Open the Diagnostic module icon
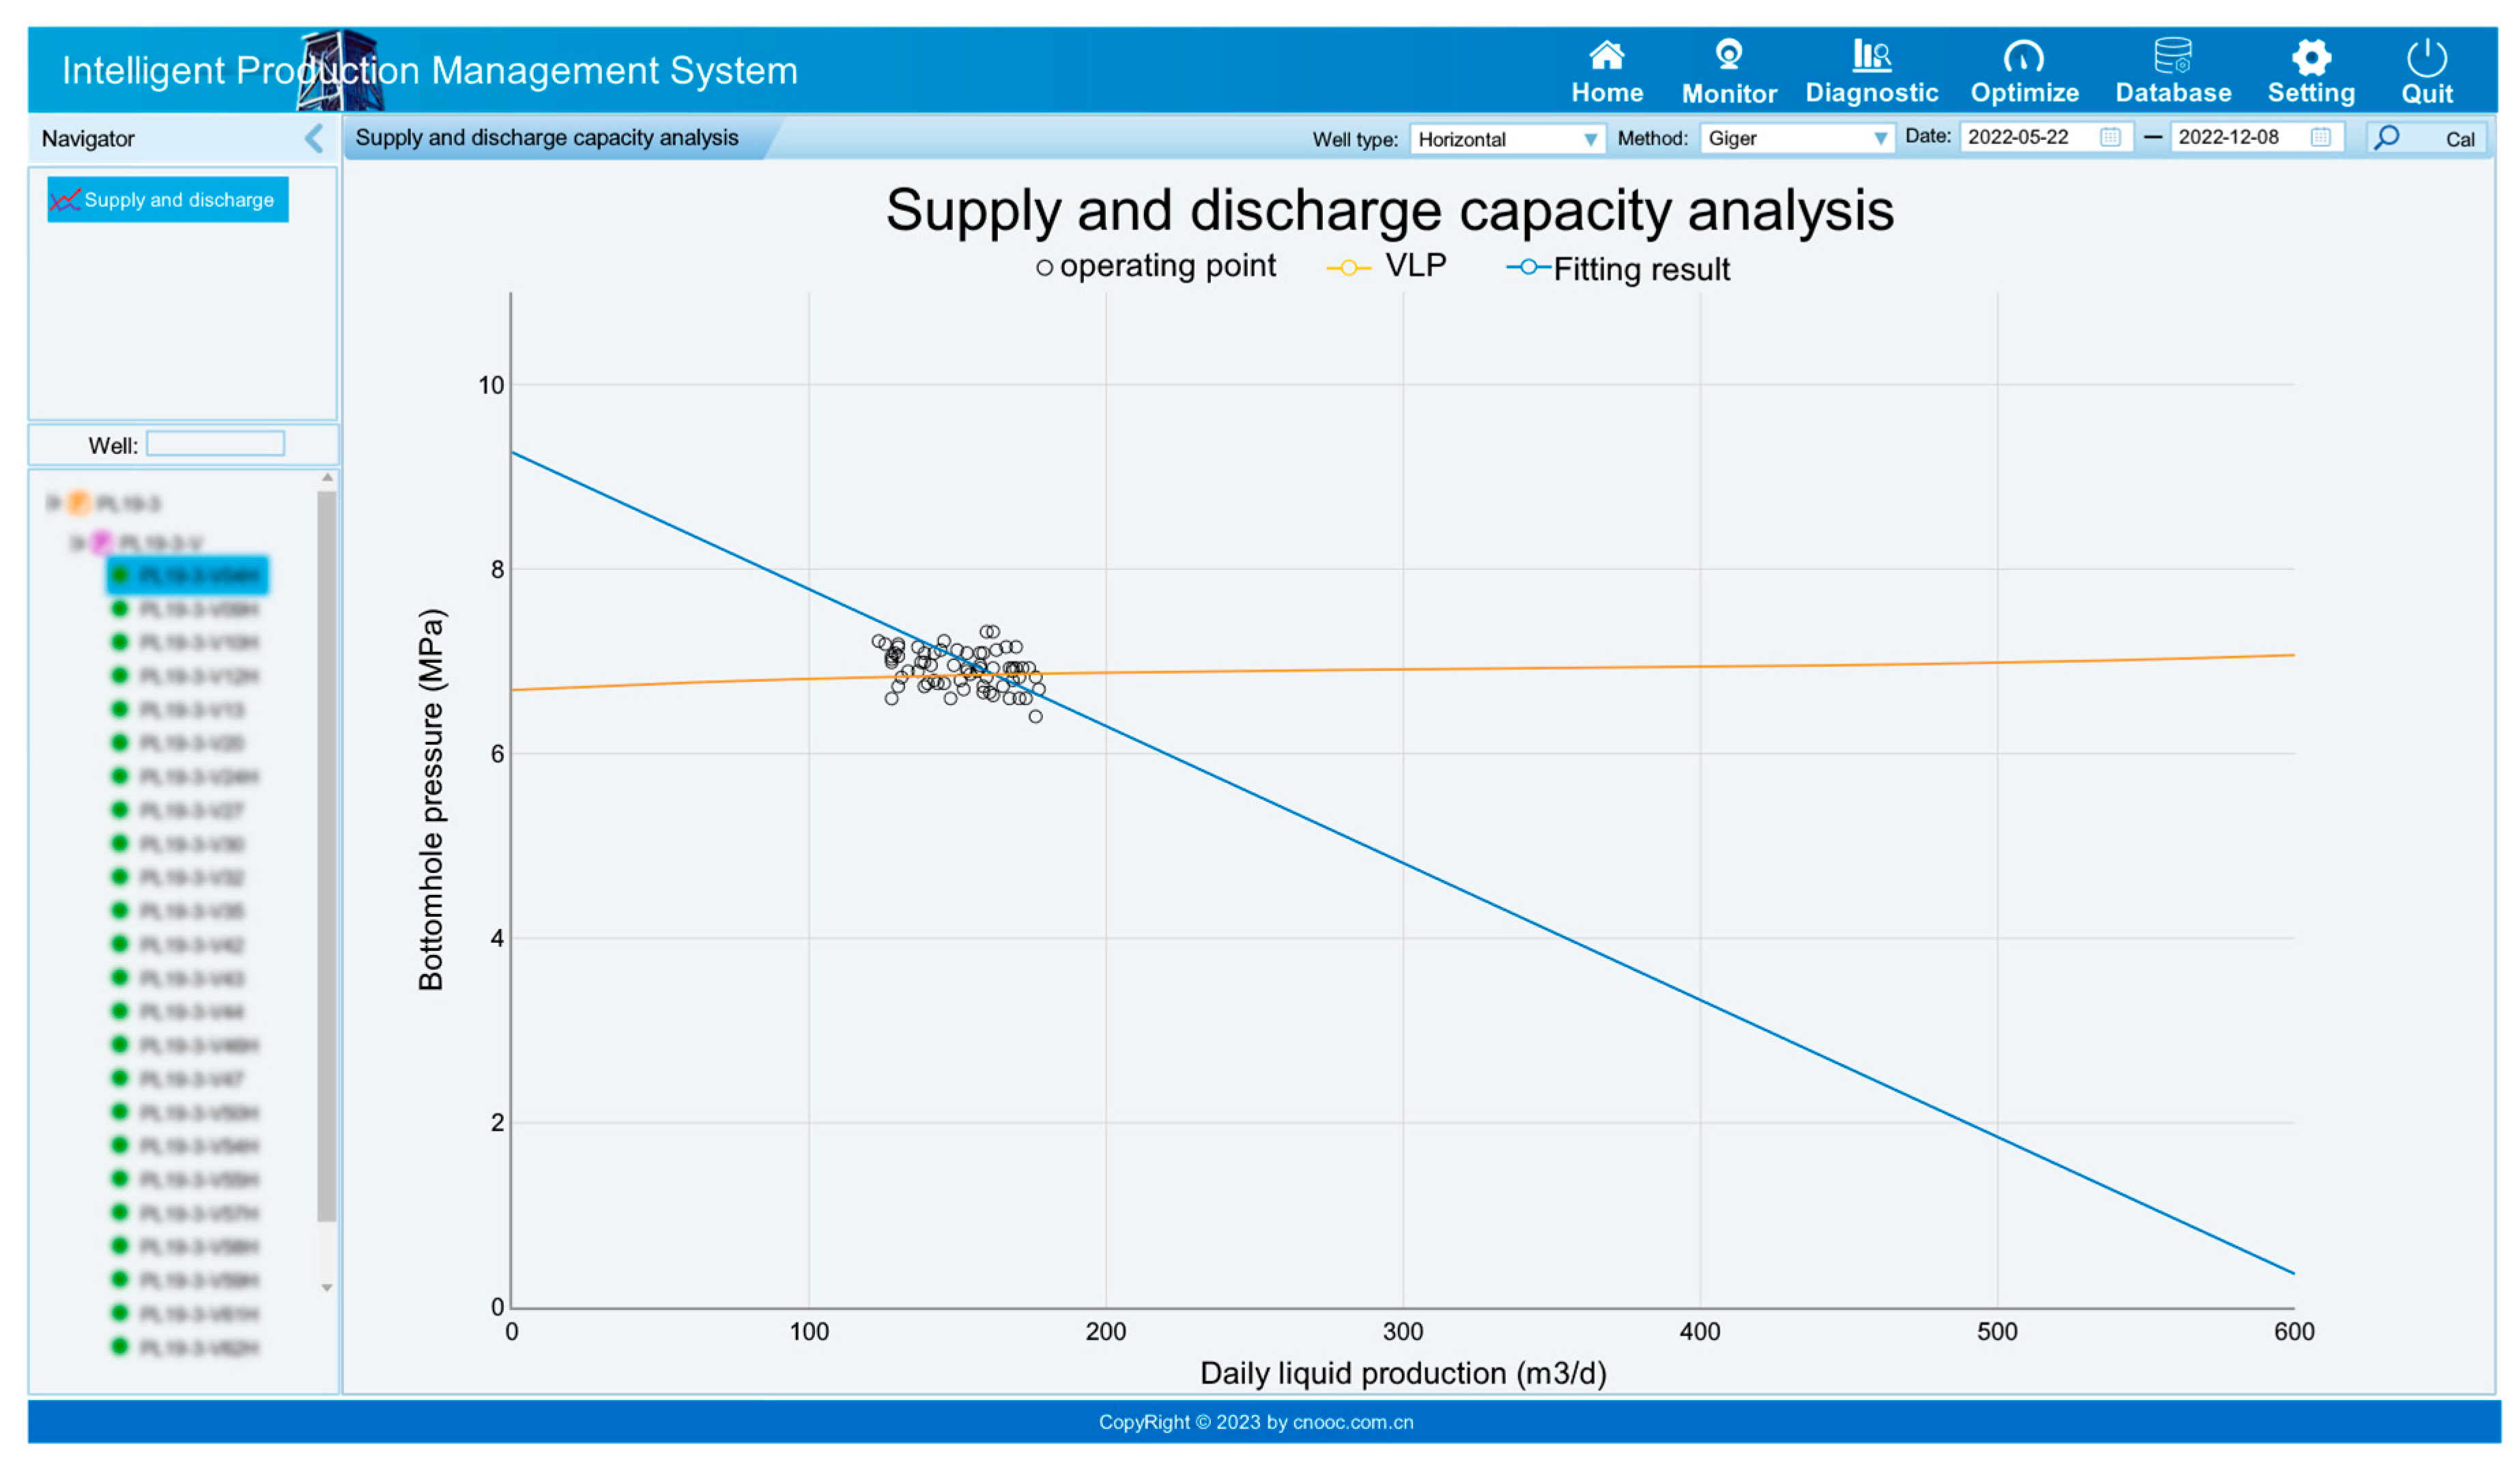The image size is (2520, 1469). pyautogui.click(x=1871, y=56)
